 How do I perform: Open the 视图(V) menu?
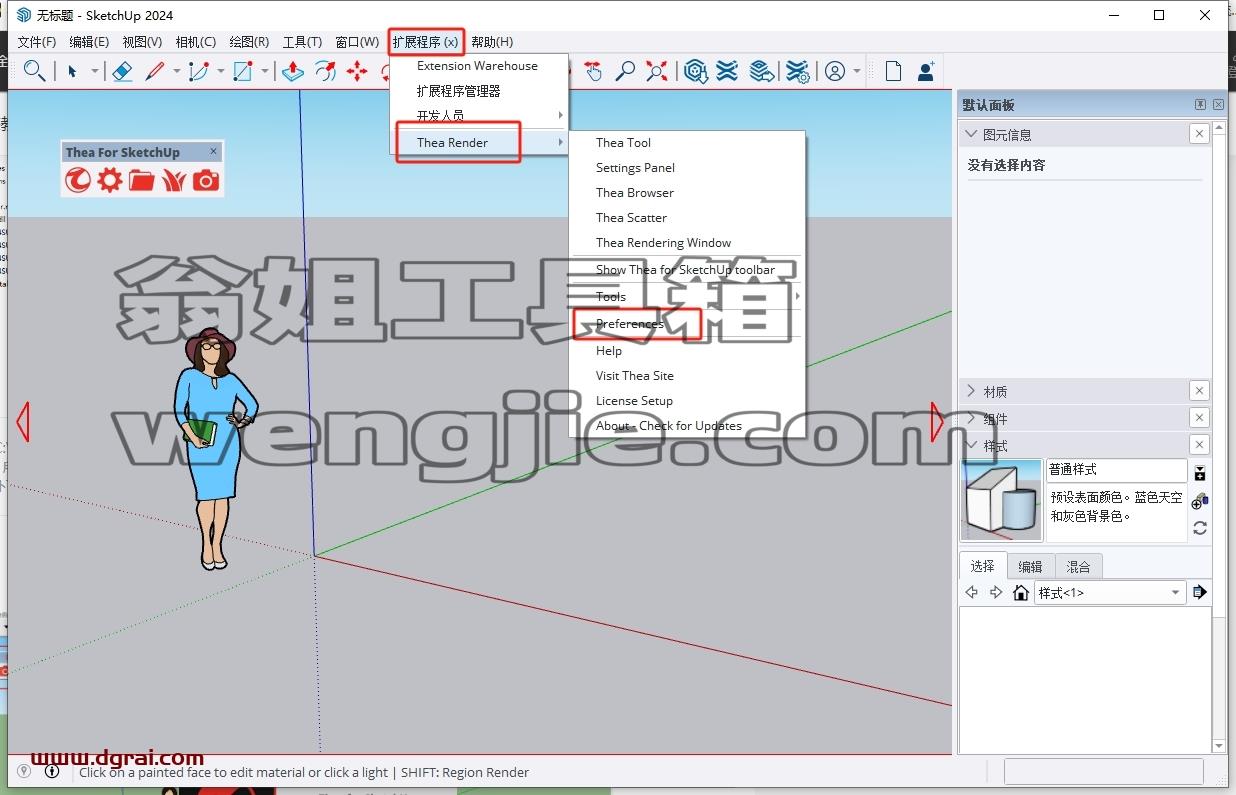142,42
